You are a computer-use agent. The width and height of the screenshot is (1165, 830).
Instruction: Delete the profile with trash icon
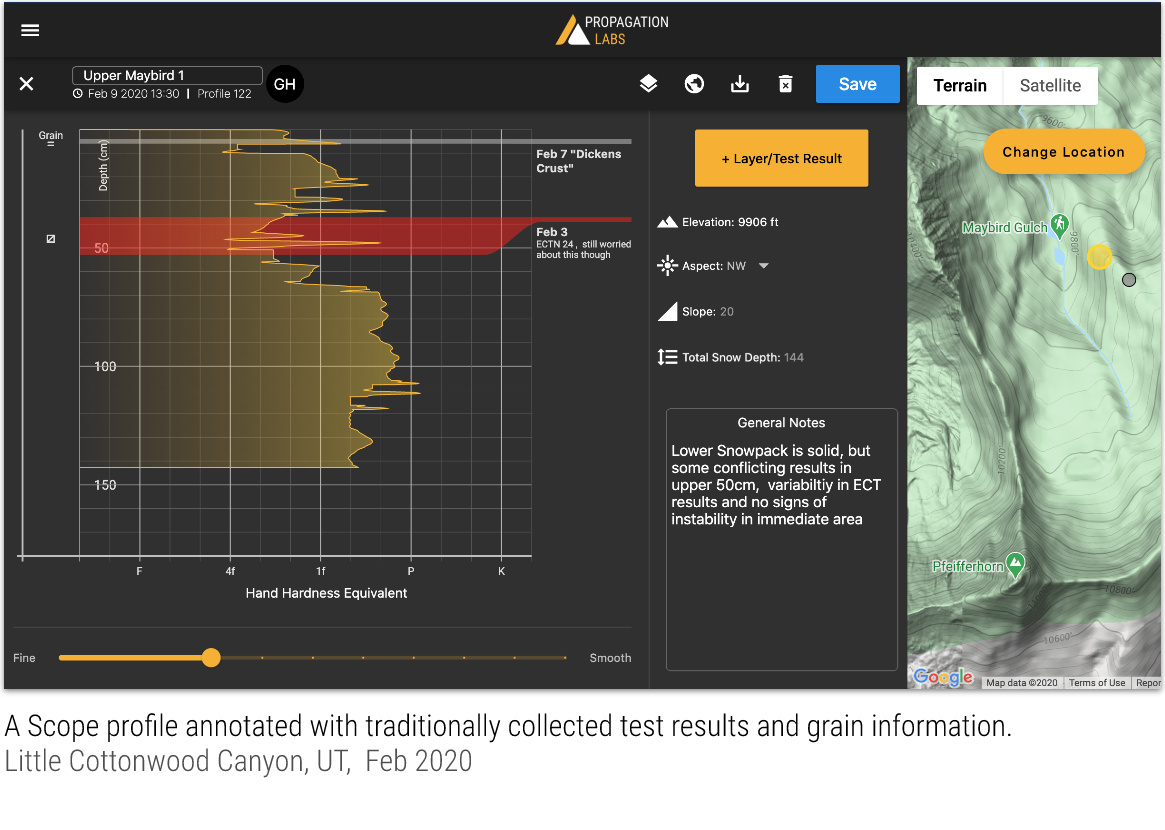785,84
